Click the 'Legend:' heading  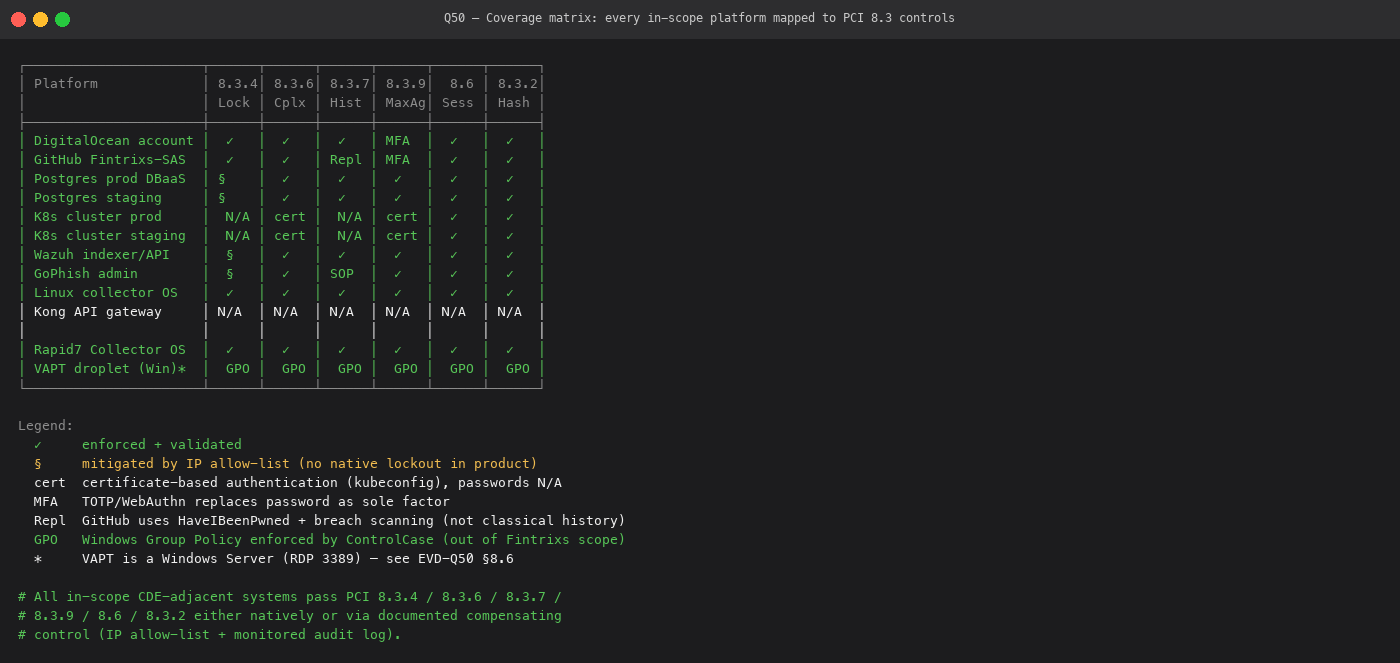tap(46, 426)
